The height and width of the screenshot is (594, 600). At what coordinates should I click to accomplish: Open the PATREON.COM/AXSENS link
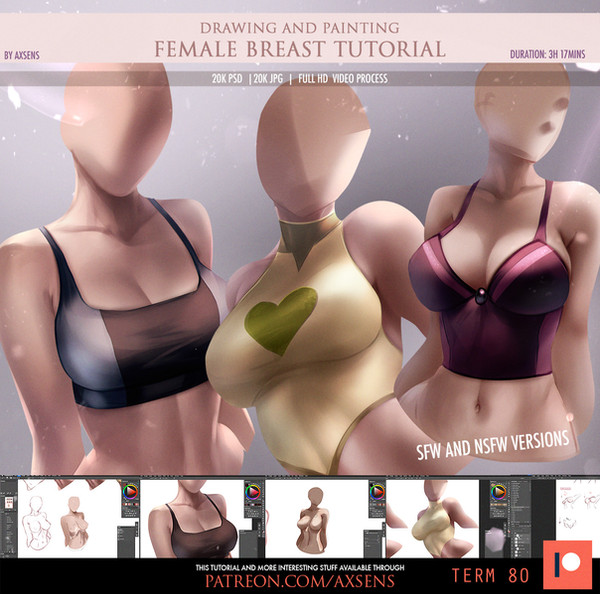point(300,581)
